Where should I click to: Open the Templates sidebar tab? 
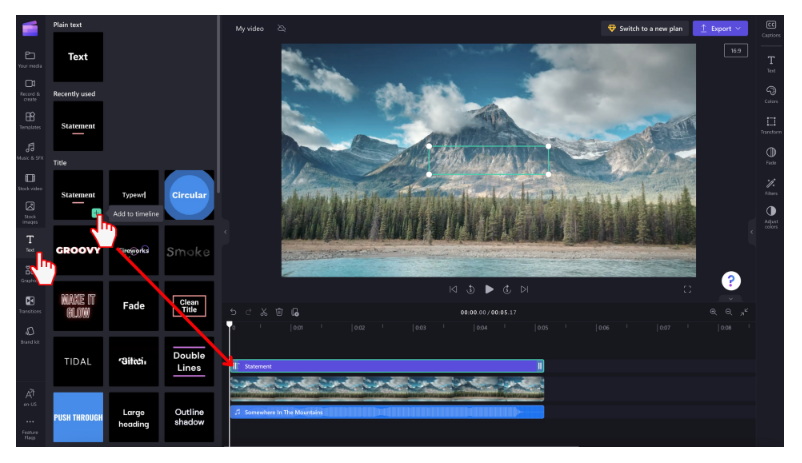point(30,120)
